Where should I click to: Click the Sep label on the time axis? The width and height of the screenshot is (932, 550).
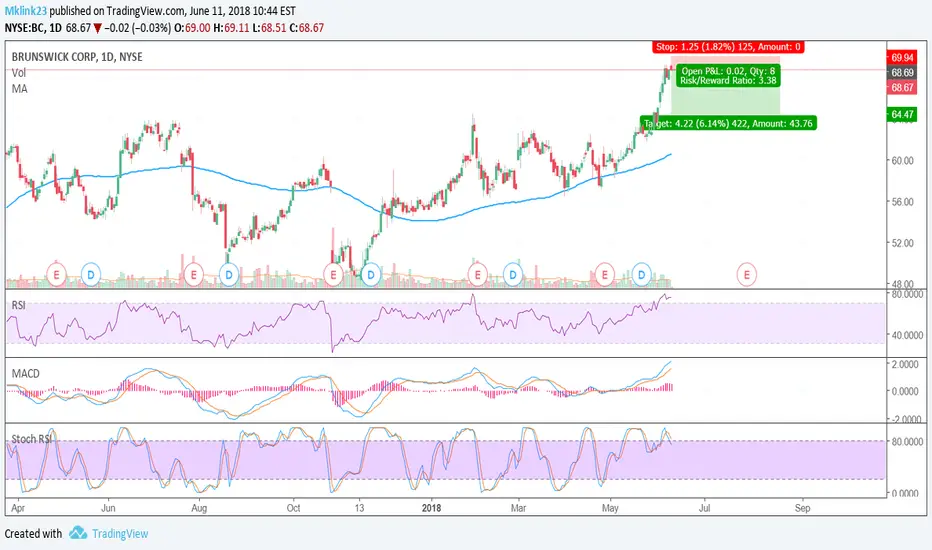tap(802, 508)
